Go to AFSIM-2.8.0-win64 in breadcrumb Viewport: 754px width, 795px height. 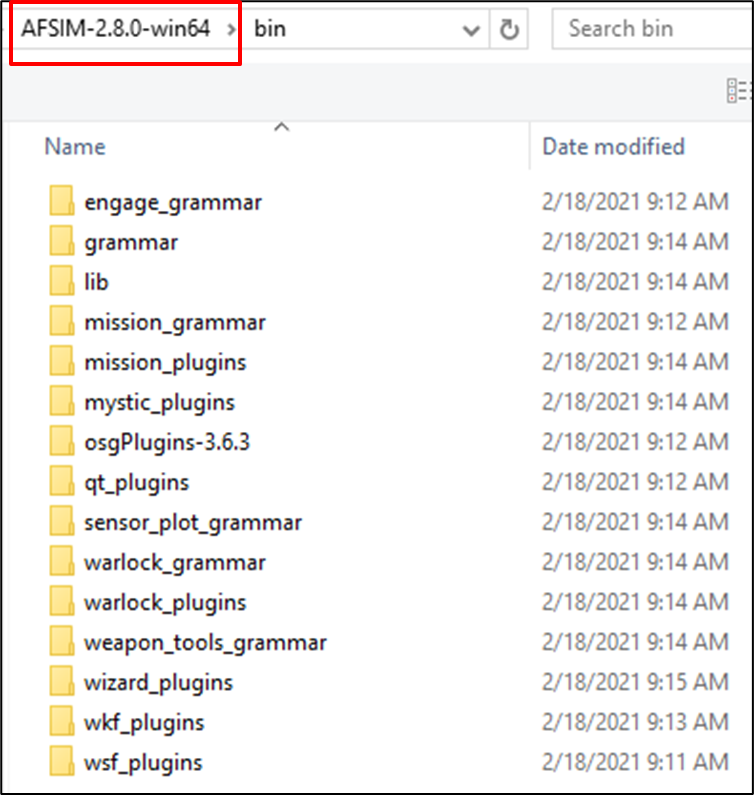point(116,28)
